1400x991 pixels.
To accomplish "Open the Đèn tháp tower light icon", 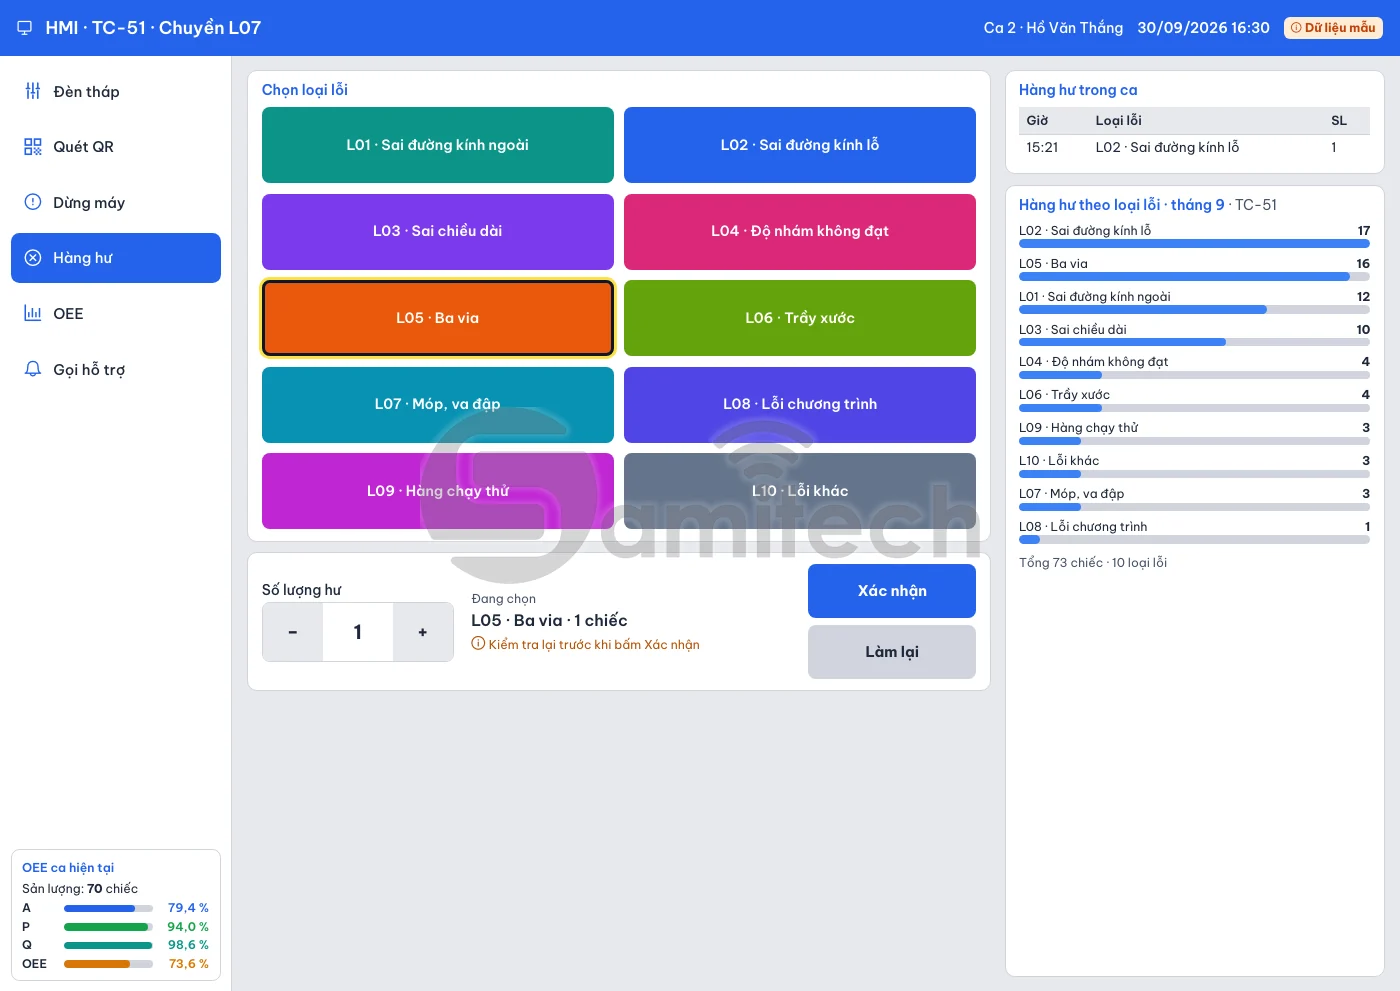I will (x=33, y=91).
